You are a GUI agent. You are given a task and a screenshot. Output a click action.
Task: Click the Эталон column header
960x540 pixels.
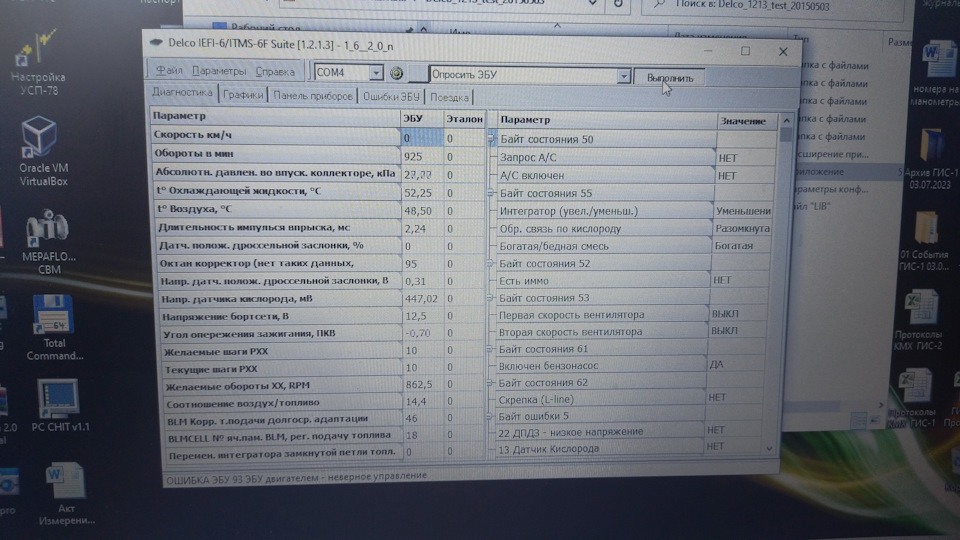click(x=464, y=119)
